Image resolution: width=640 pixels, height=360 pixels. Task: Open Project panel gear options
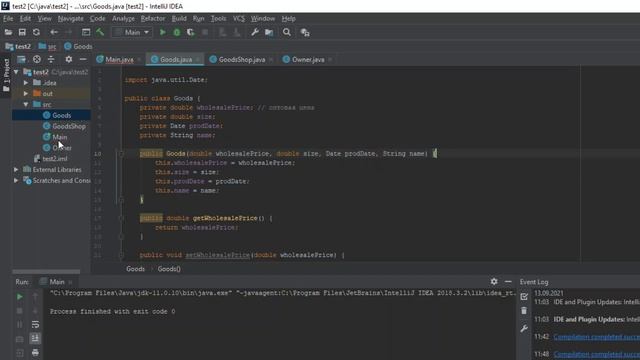[69, 60]
